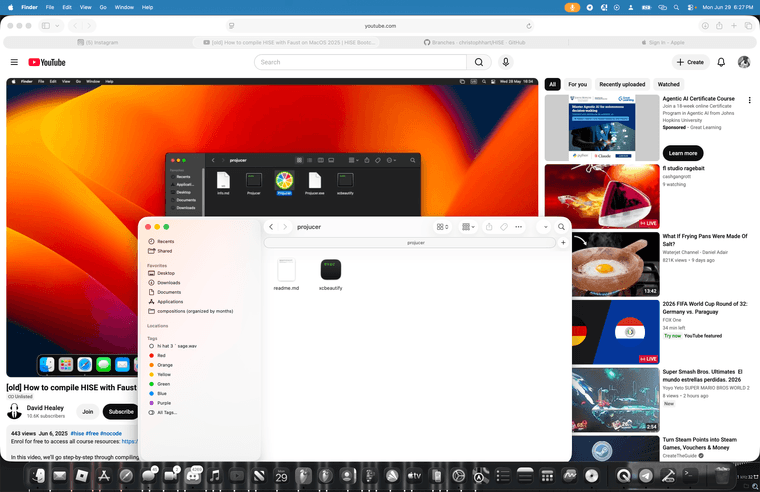The height and width of the screenshot is (492, 760).
Task: Open Safari sidebar toggle dropdown arrow
Action: [57, 26]
